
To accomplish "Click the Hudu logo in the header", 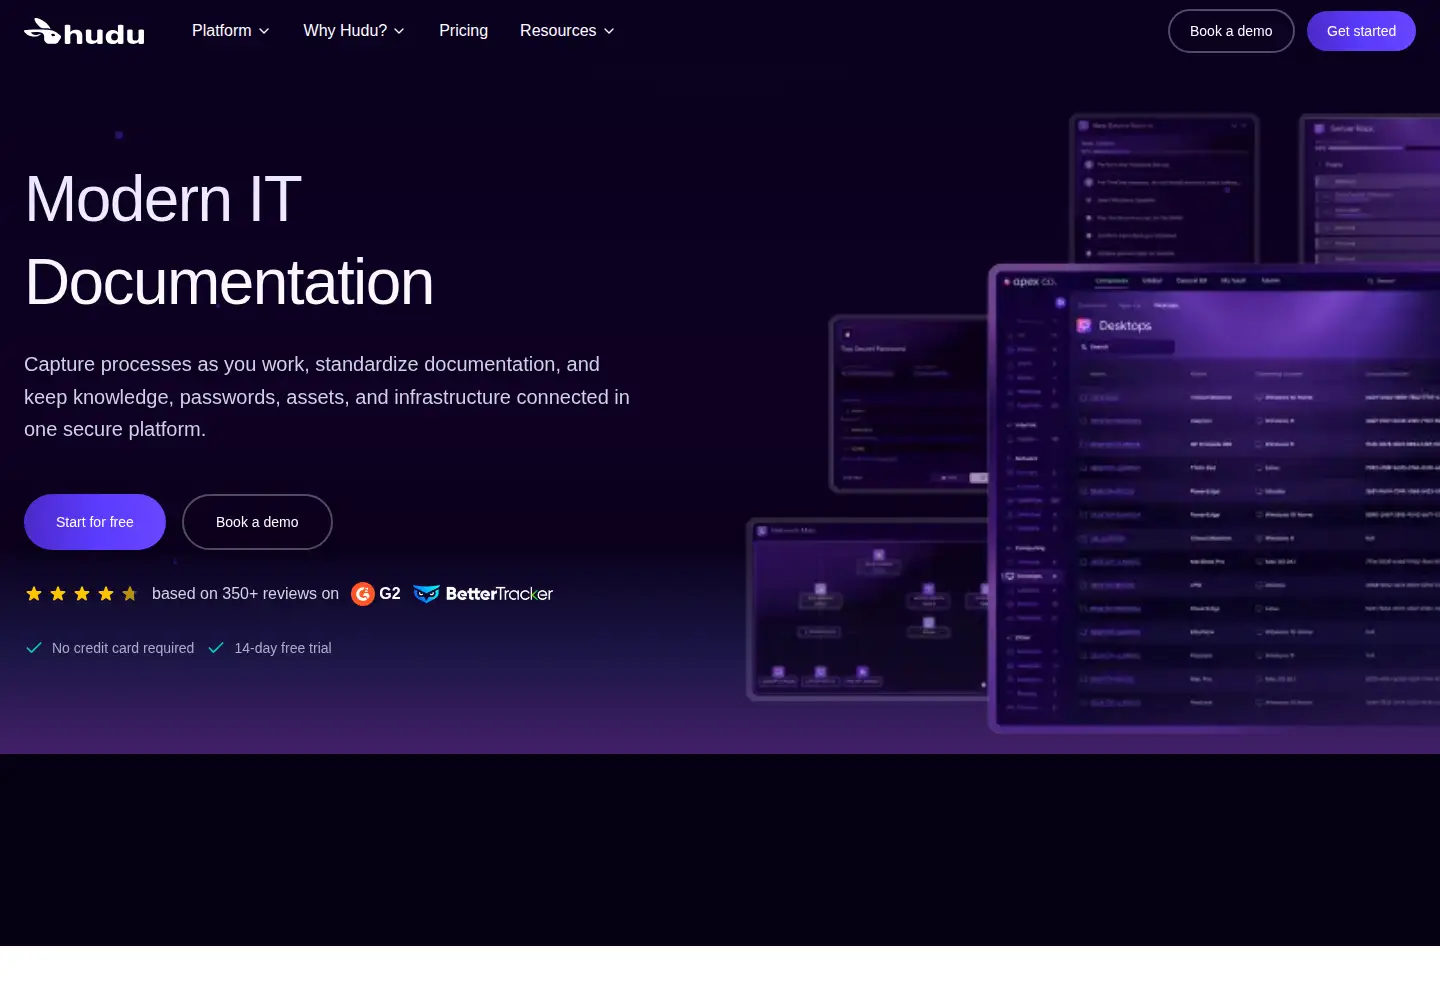I will 84,32.
